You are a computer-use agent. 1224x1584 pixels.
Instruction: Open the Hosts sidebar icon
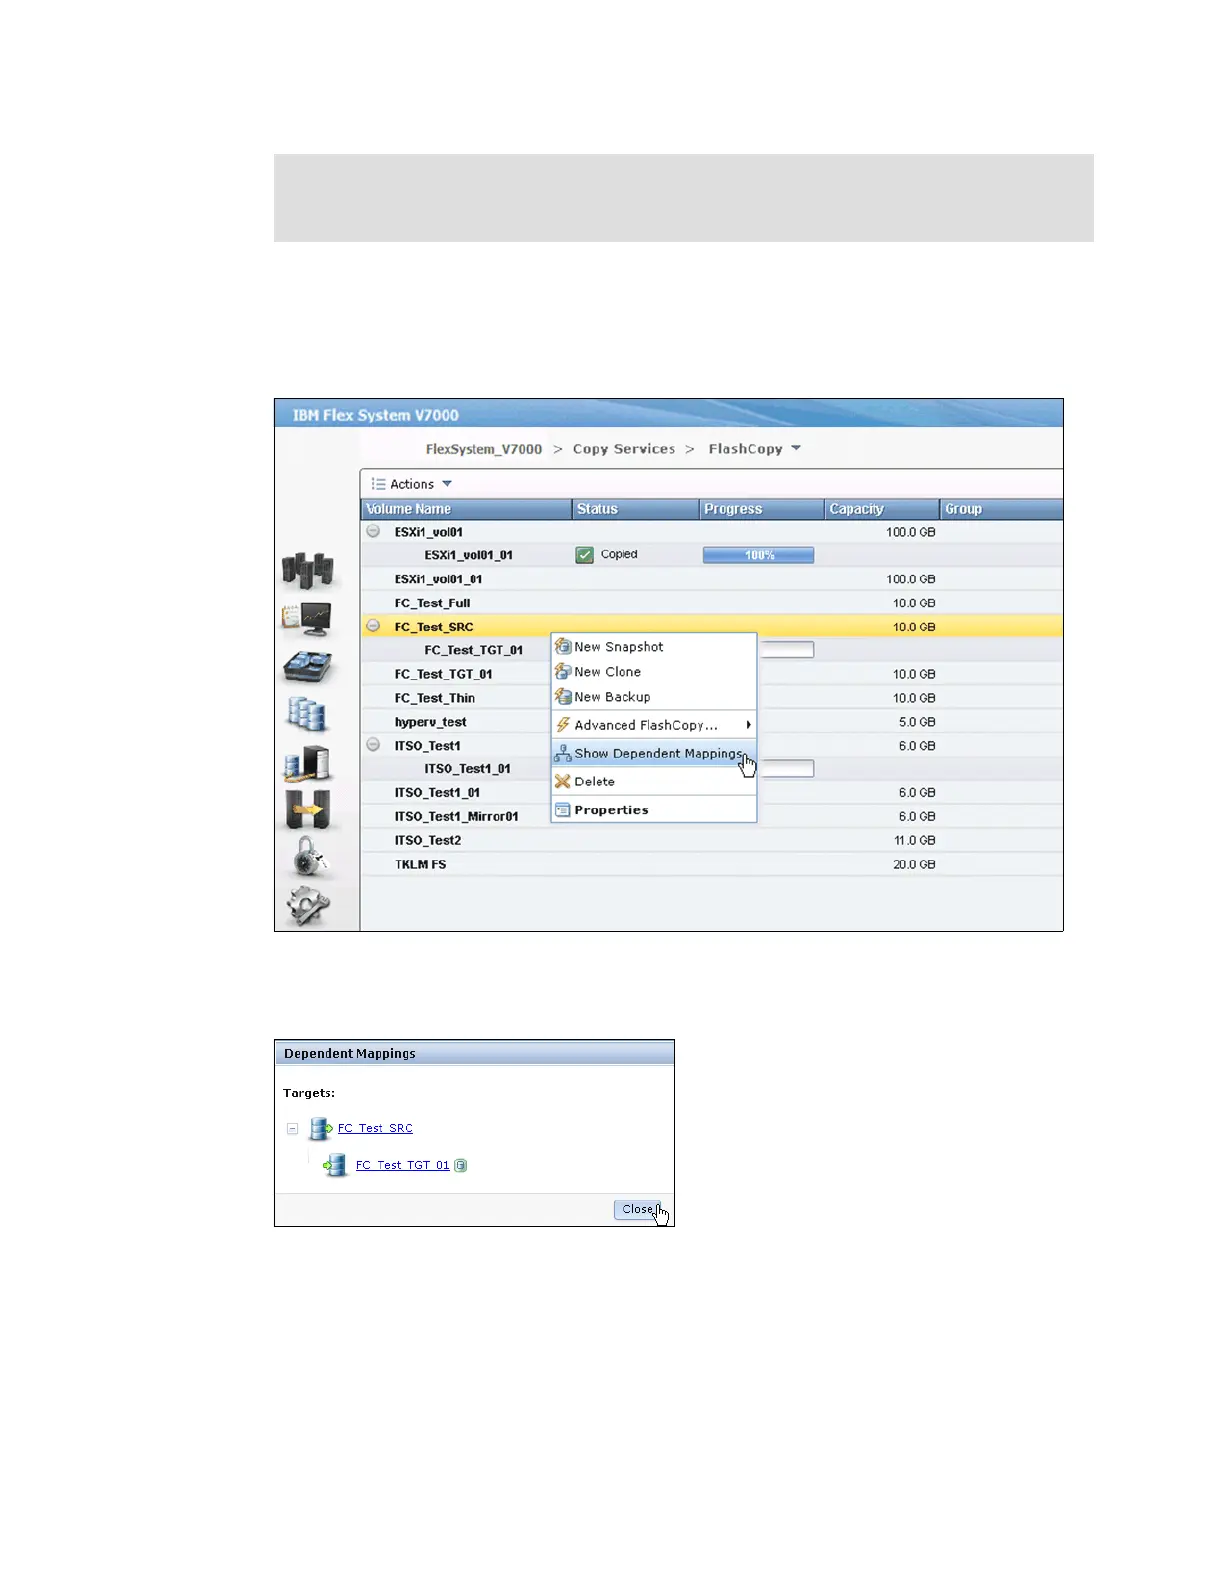[x=307, y=763]
